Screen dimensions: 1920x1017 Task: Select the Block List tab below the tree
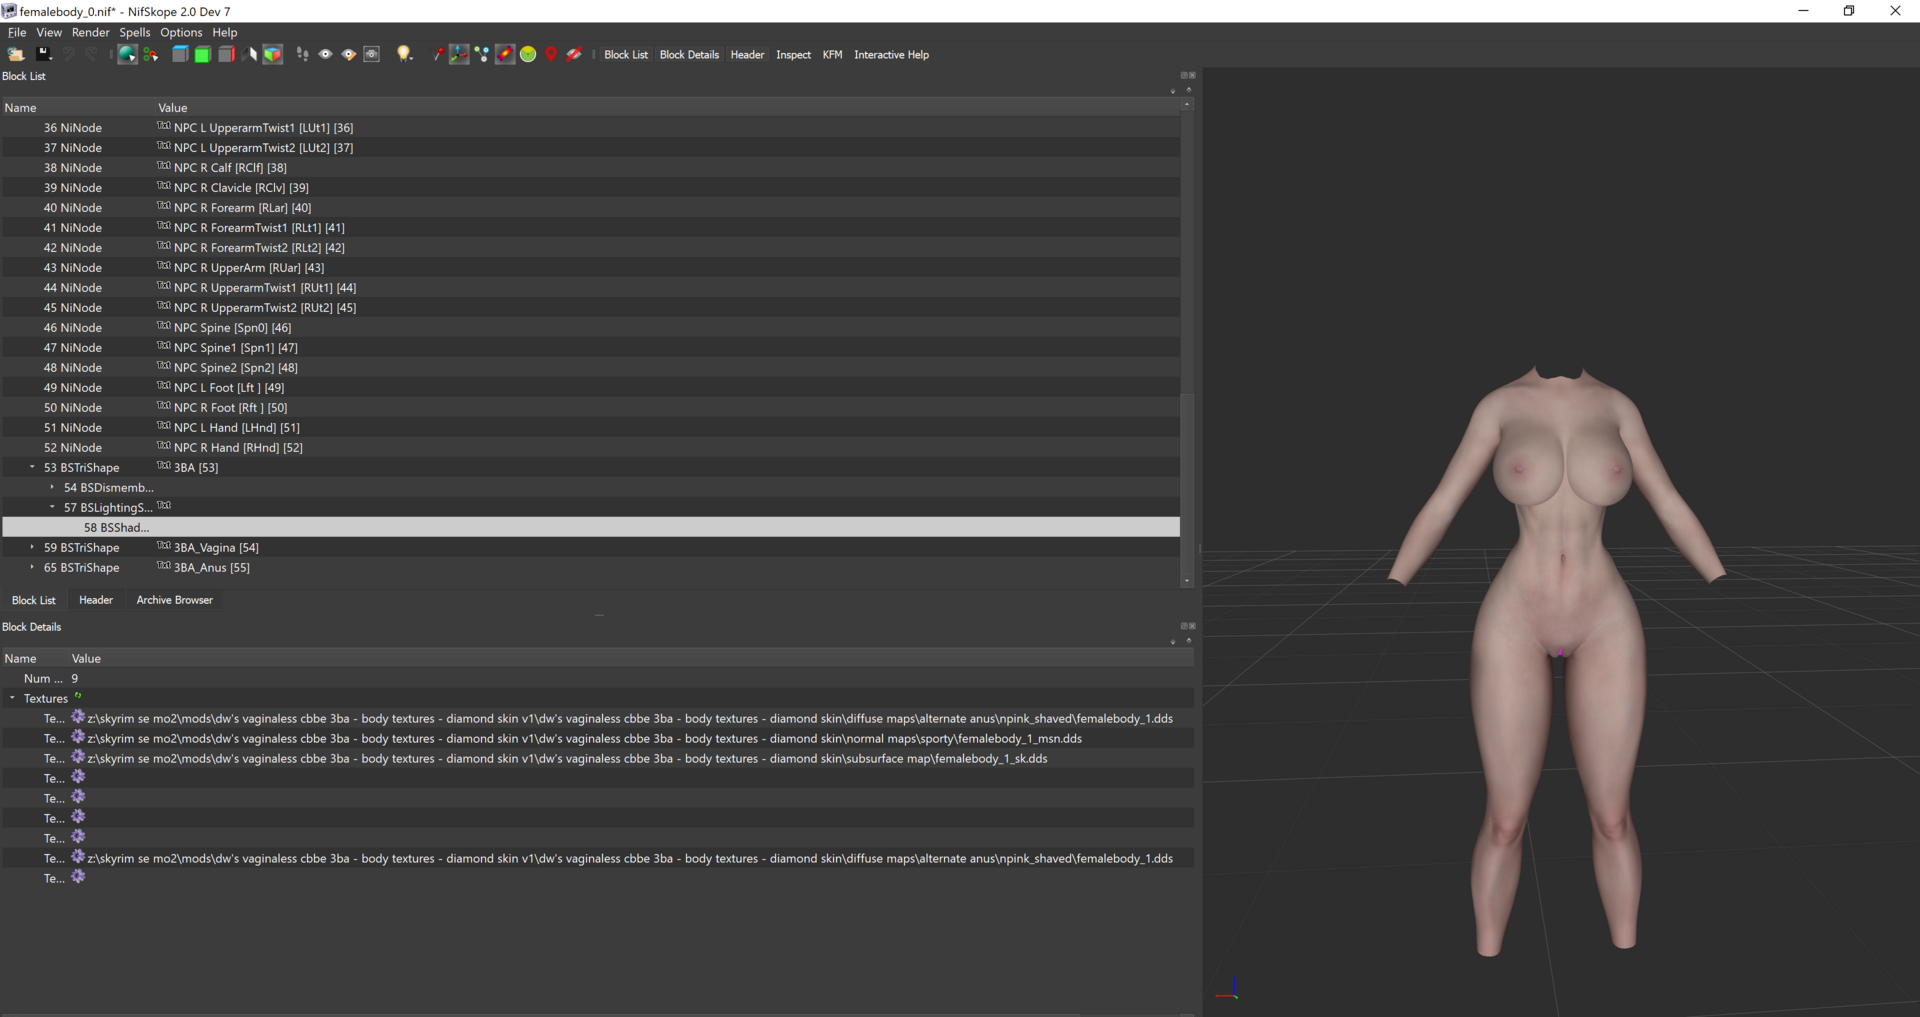[x=34, y=600]
